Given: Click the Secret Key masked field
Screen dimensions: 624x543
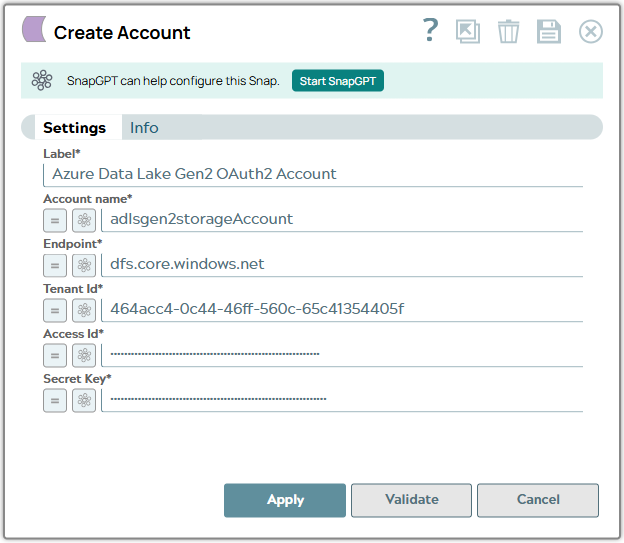Looking at the screenshot, I should (x=342, y=399).
